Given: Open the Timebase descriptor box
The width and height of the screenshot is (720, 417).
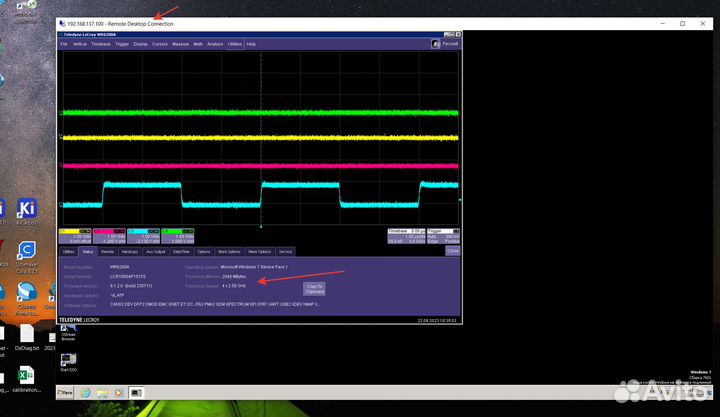Looking at the screenshot, I should tap(406, 236).
